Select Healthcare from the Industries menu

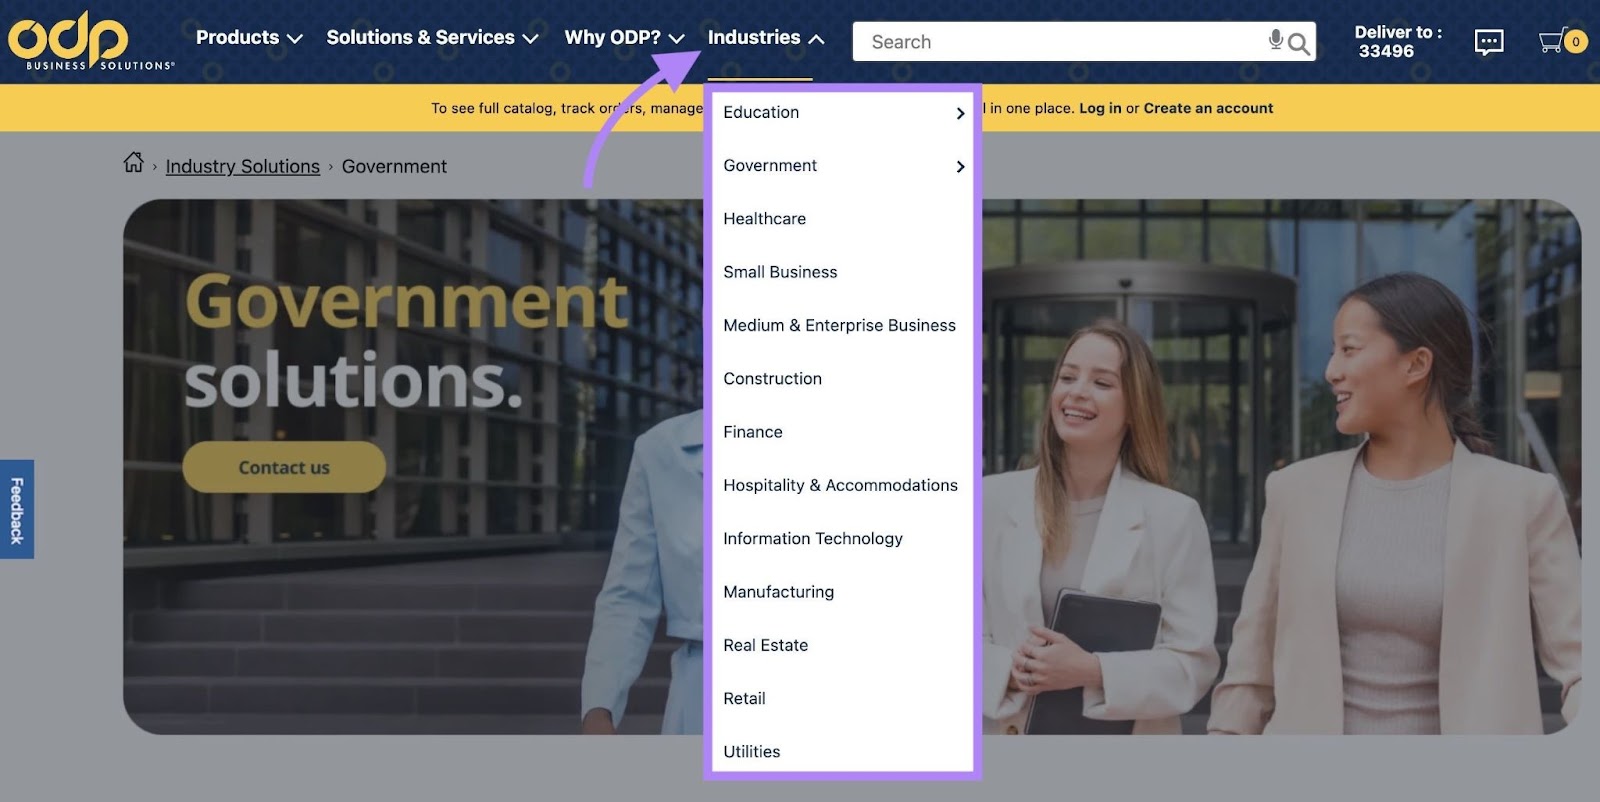[764, 219]
